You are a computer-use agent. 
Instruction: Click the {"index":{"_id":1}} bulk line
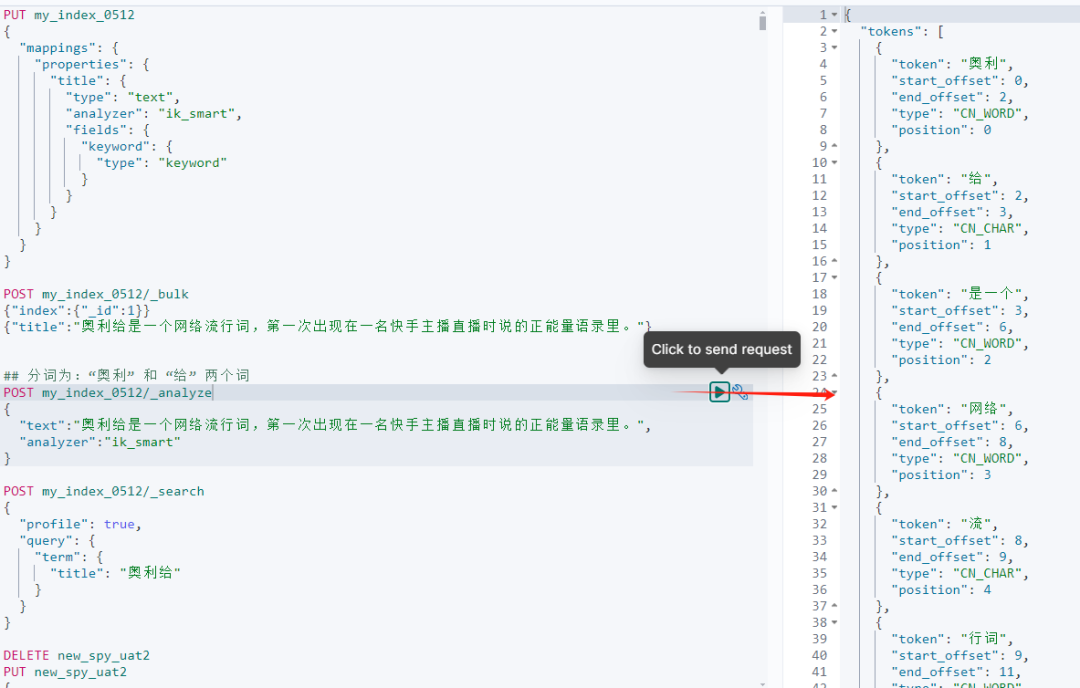pos(76,311)
